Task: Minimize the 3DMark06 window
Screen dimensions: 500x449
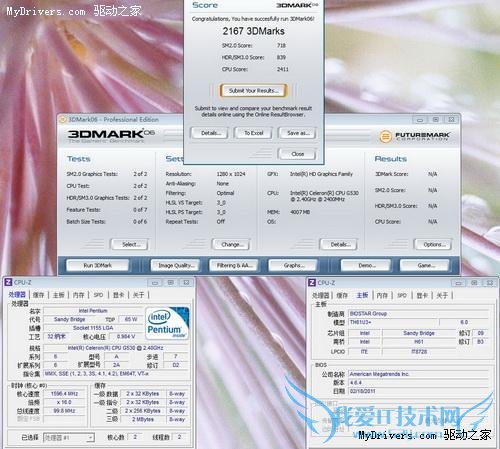Action: pyautogui.click(x=420, y=120)
